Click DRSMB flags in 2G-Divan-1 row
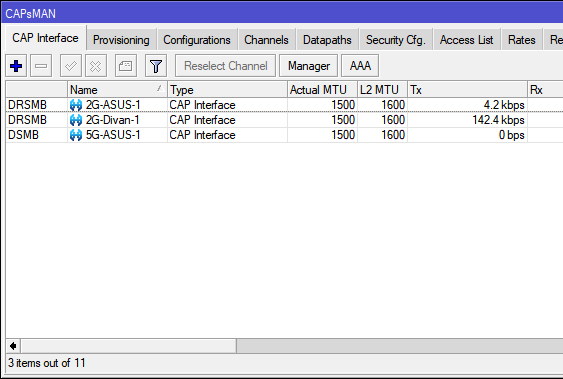 [x=27, y=120]
